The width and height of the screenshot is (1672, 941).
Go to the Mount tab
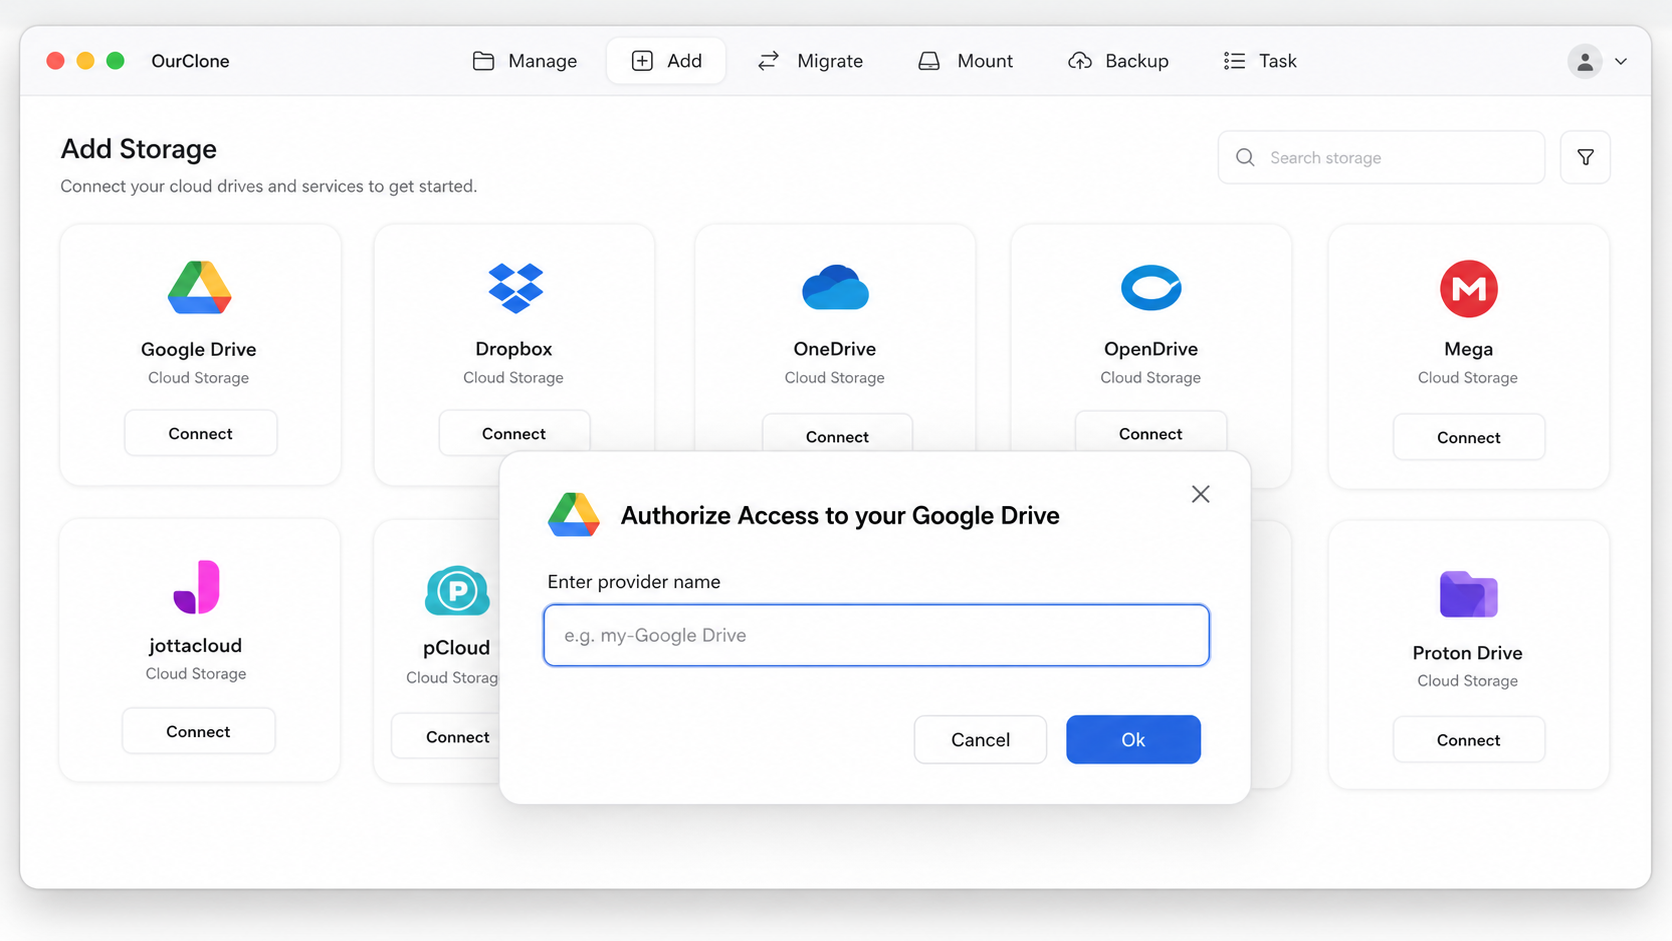tap(965, 61)
